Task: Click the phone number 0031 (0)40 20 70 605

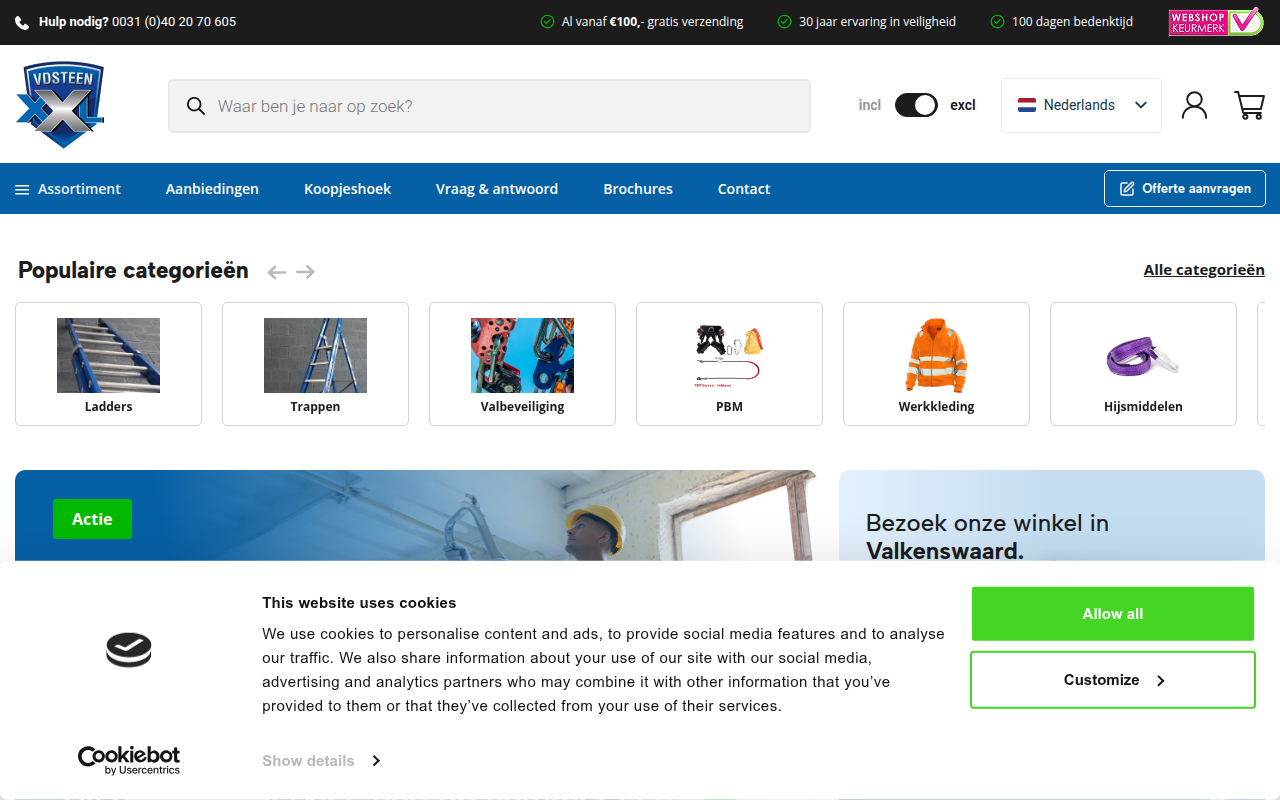Action: [174, 22]
